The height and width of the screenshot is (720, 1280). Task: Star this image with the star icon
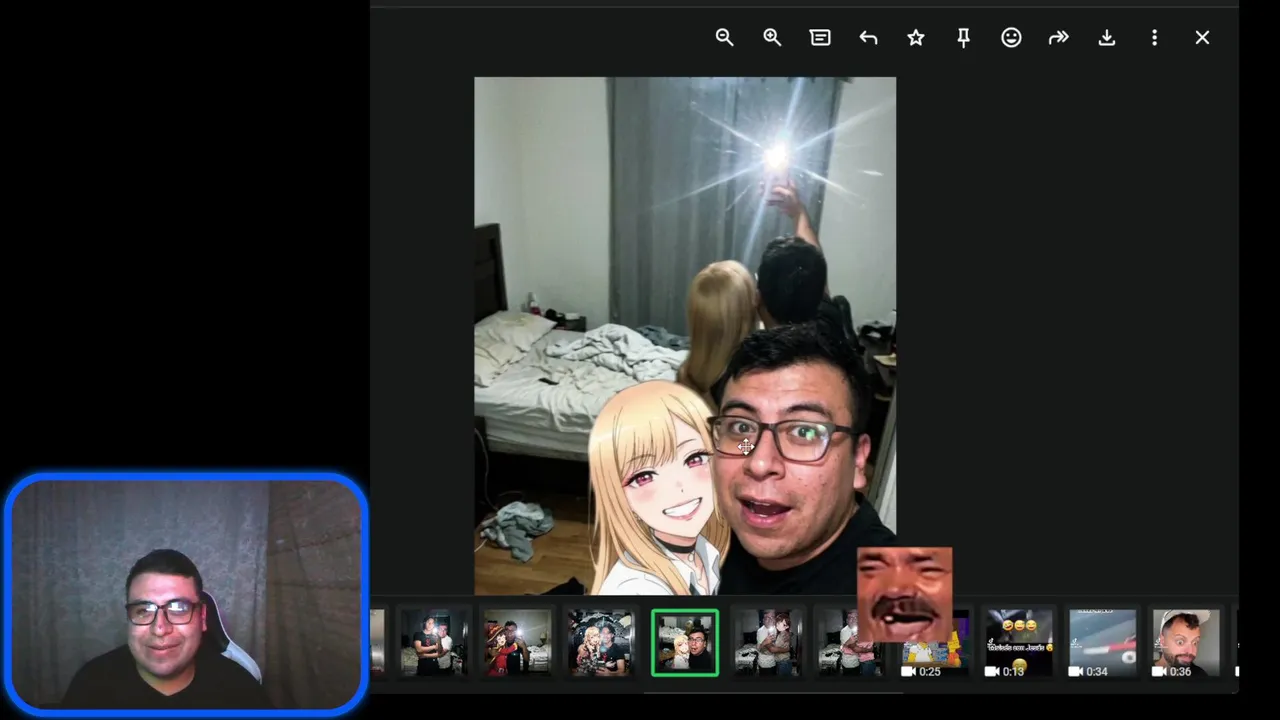[x=916, y=37]
